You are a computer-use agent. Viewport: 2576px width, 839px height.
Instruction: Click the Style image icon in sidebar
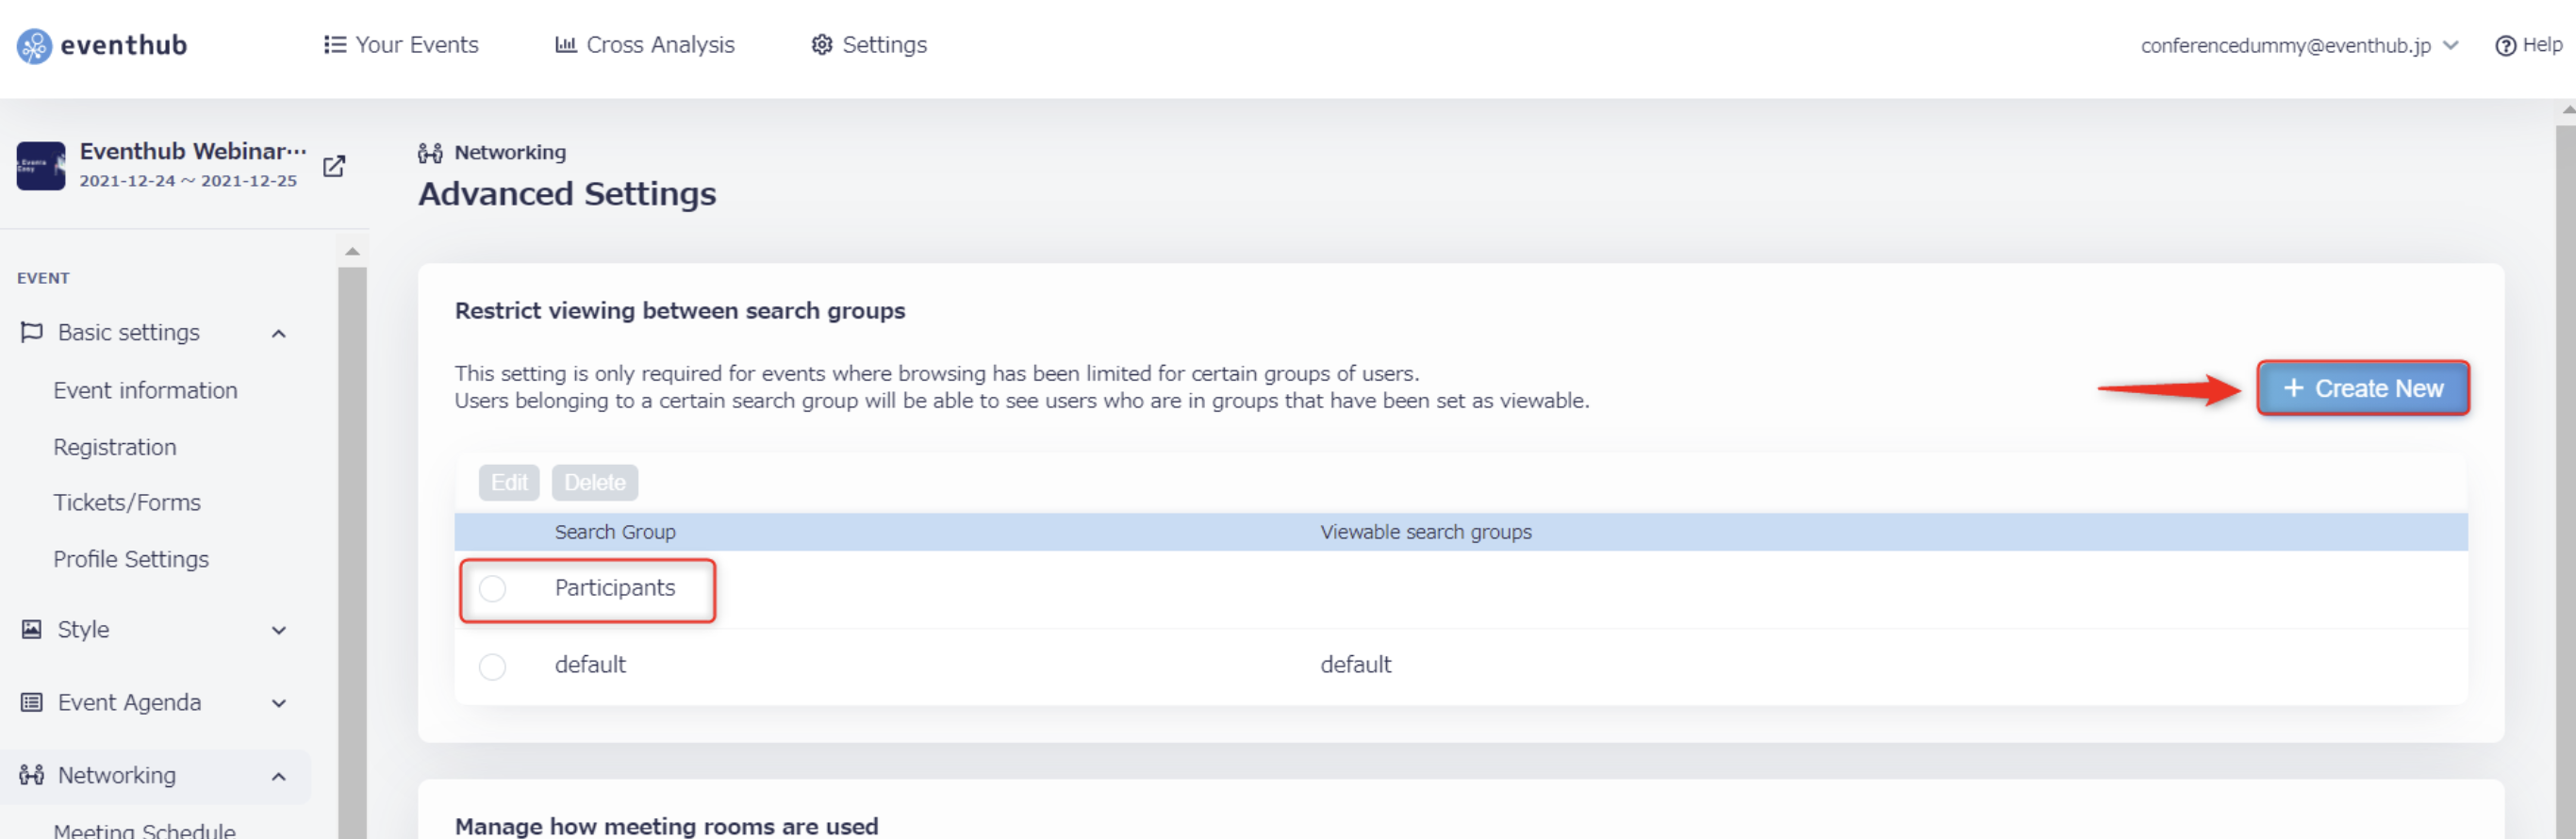(x=32, y=629)
